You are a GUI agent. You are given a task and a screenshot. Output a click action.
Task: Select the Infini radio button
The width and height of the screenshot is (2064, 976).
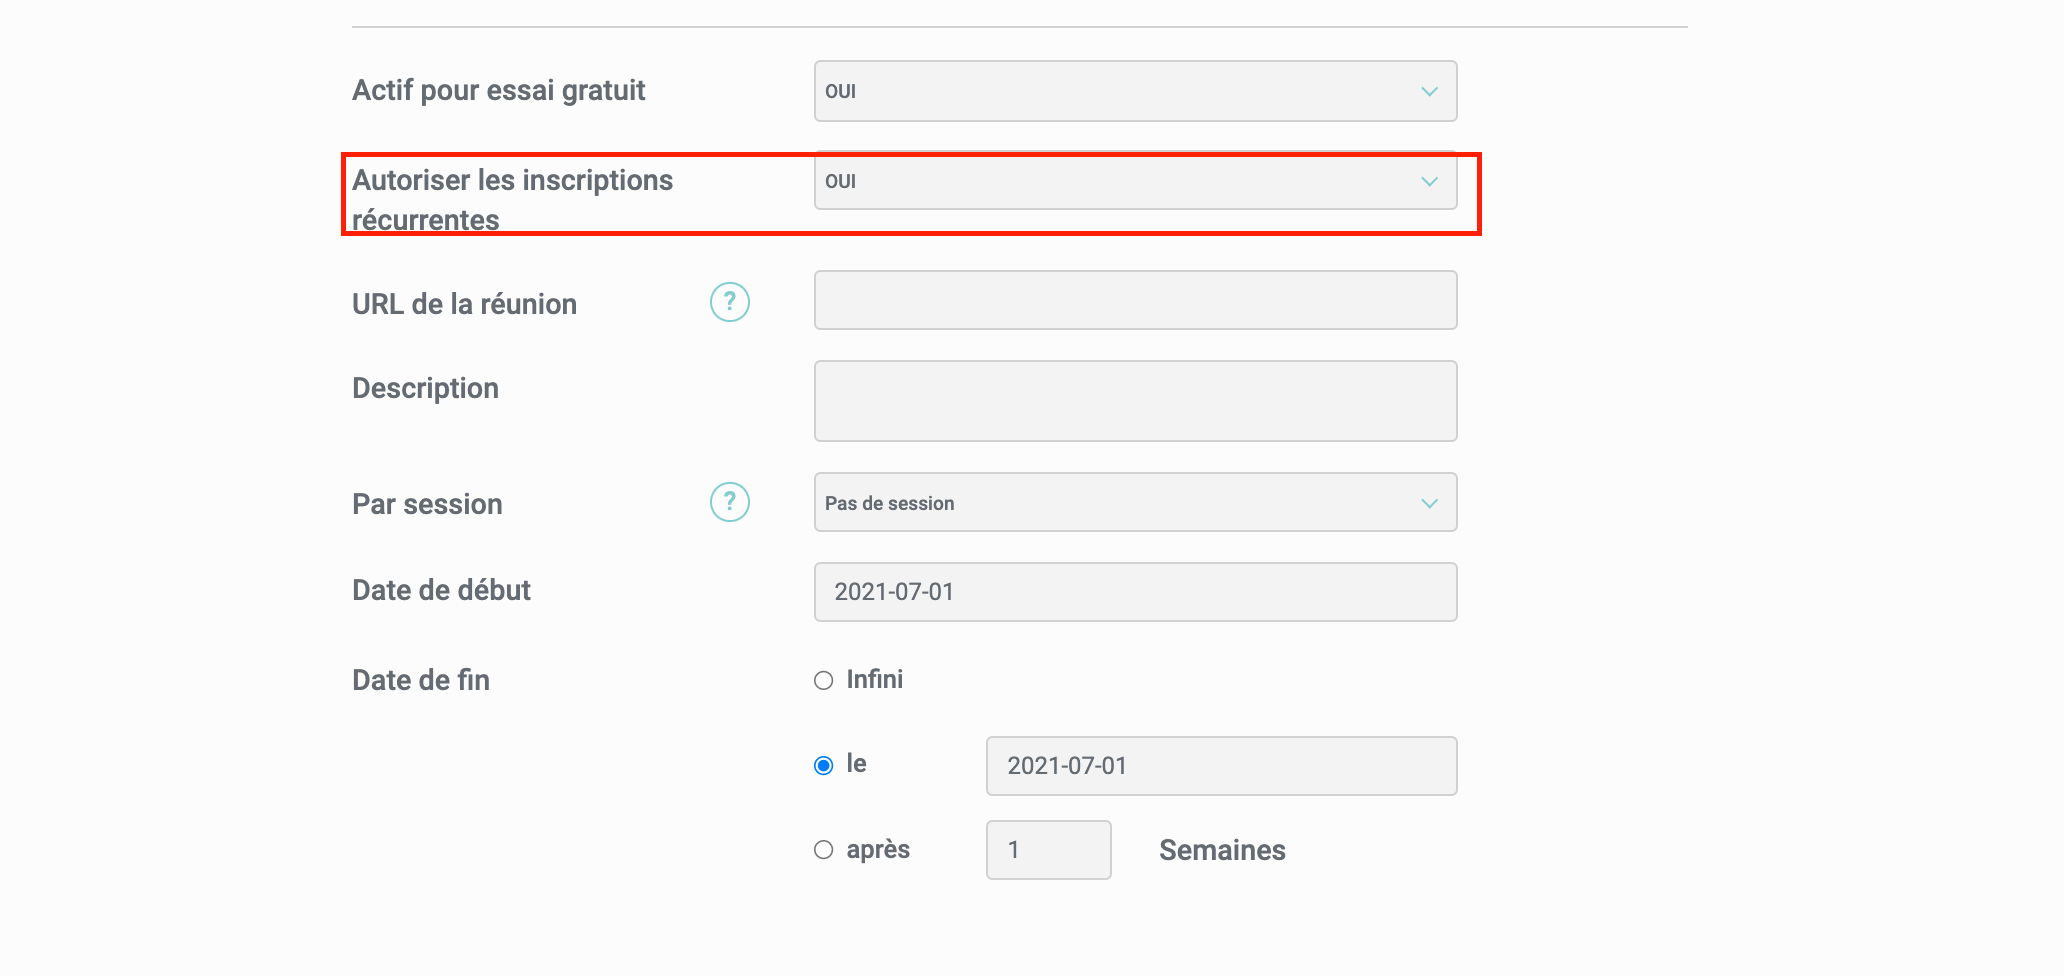823,681
